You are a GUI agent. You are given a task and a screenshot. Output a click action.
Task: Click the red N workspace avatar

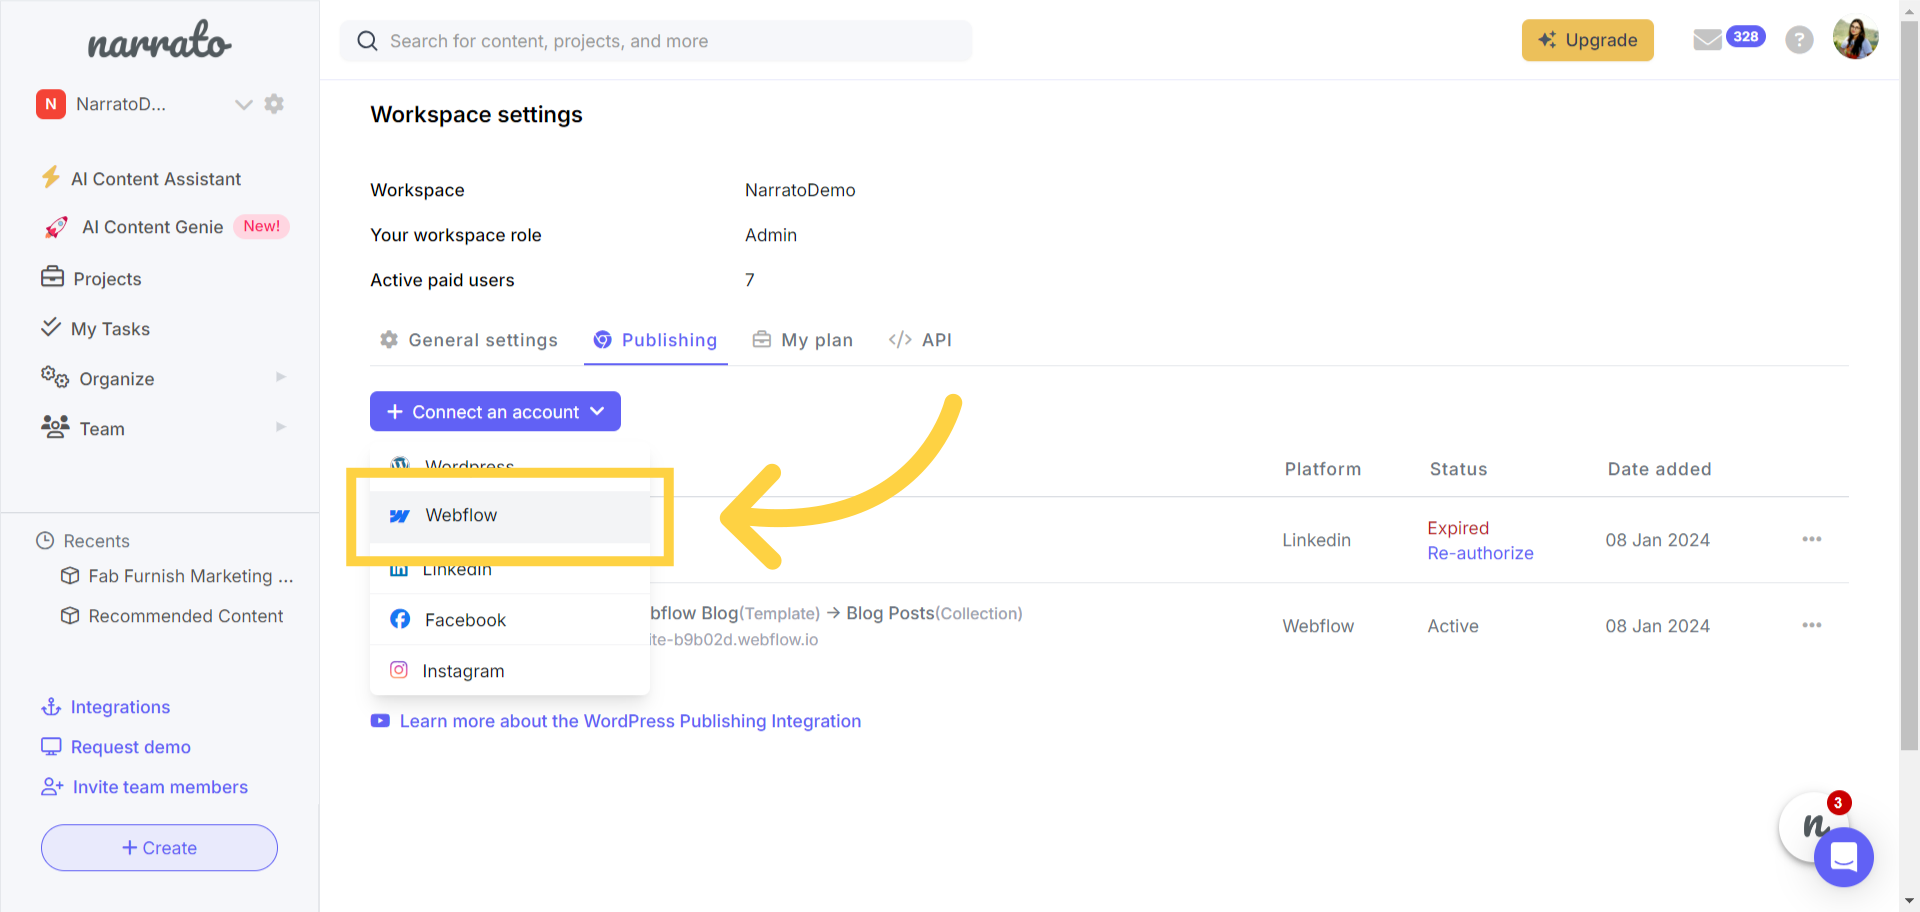pos(51,104)
